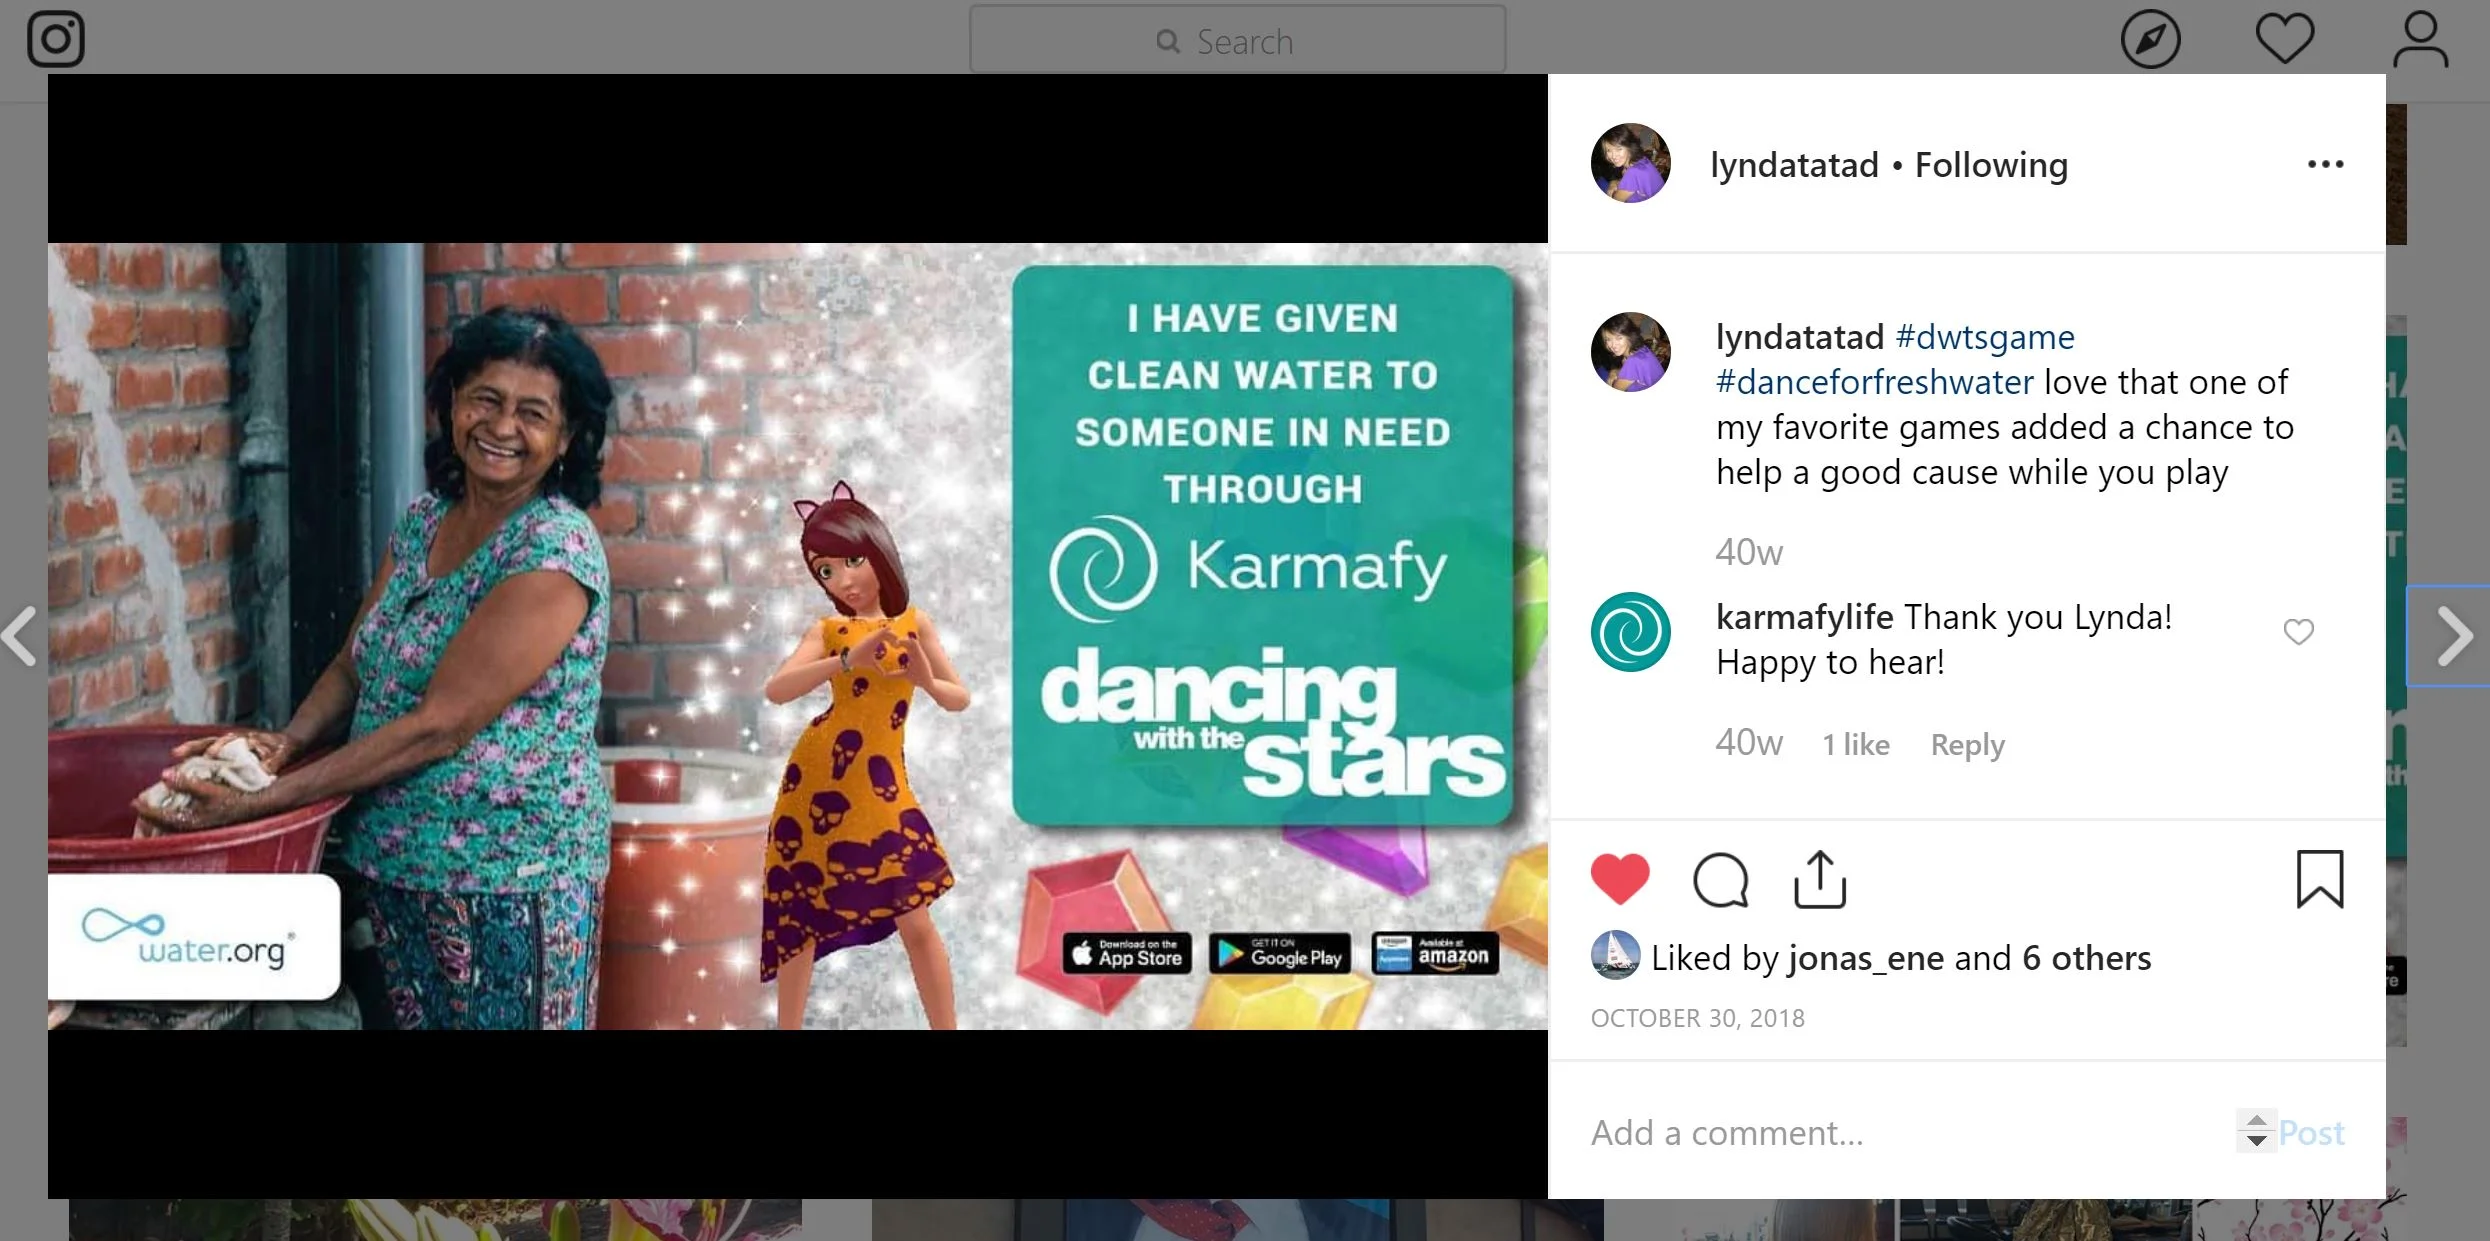Screen dimensions: 2490x1241
Task: Open the profile person icon
Action: (2420, 40)
